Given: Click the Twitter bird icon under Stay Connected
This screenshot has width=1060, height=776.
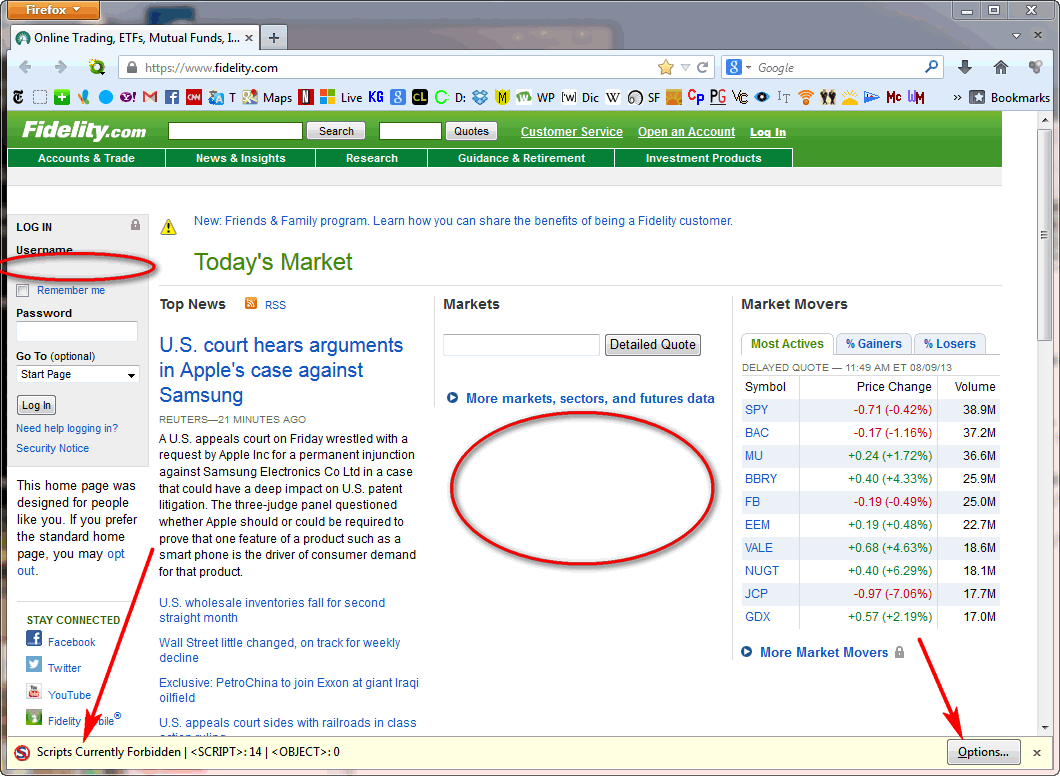Looking at the screenshot, I should click(x=34, y=664).
